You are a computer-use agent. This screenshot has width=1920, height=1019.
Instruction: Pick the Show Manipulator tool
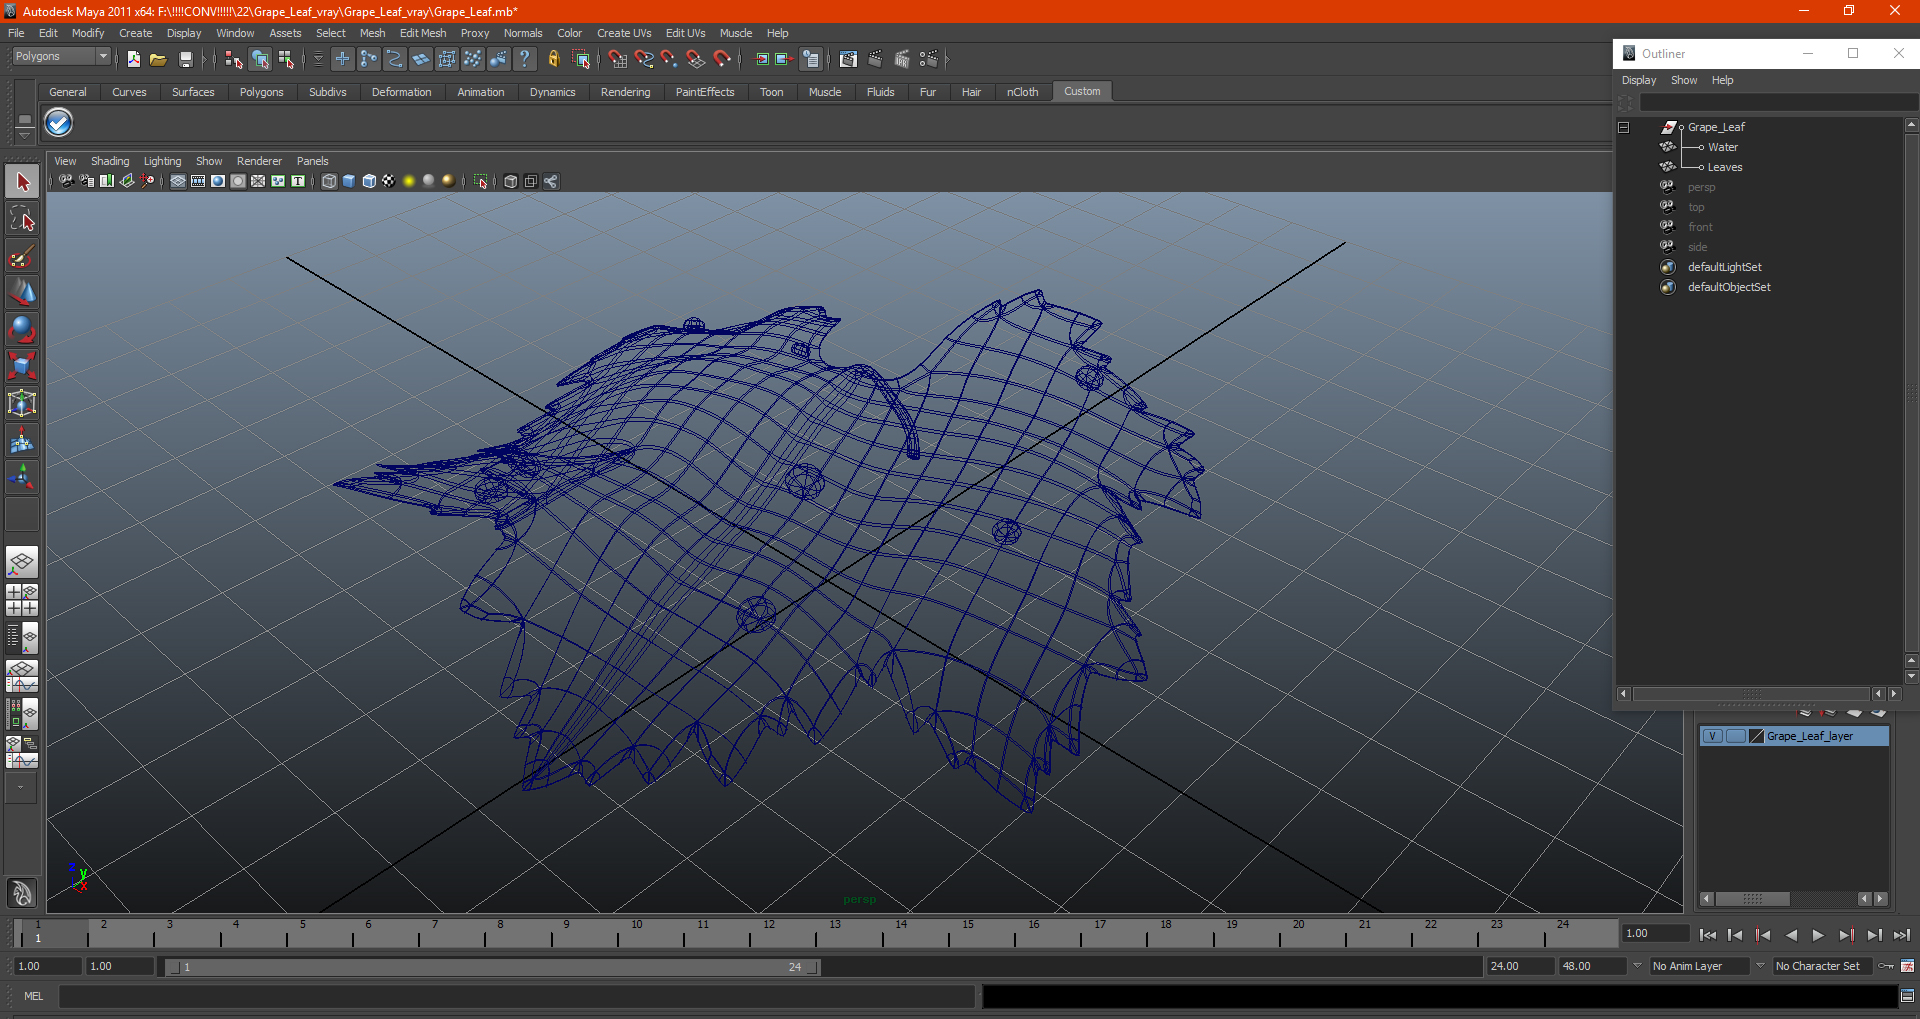point(22,477)
